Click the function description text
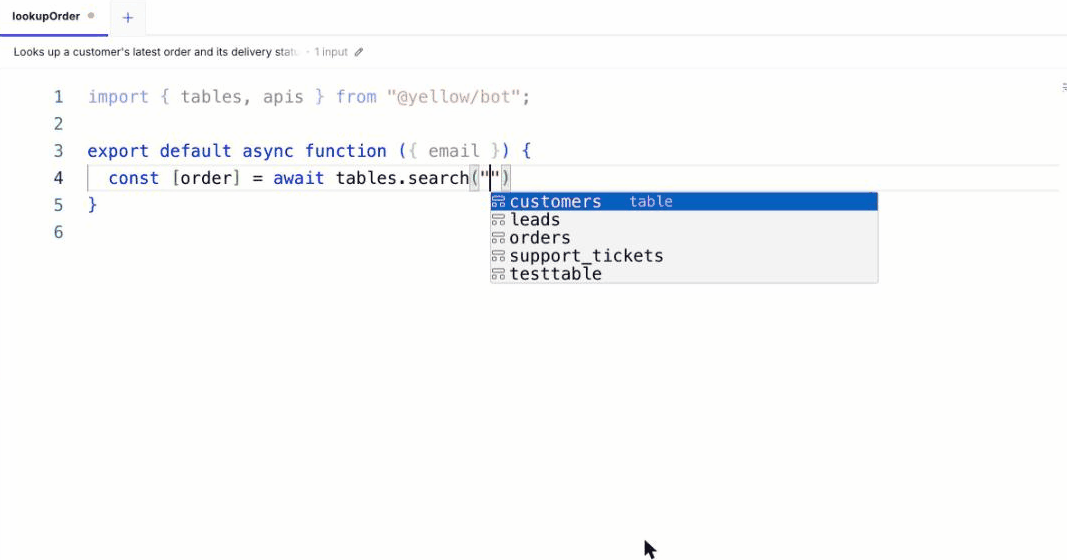This screenshot has width=1067, height=560. pos(155,52)
